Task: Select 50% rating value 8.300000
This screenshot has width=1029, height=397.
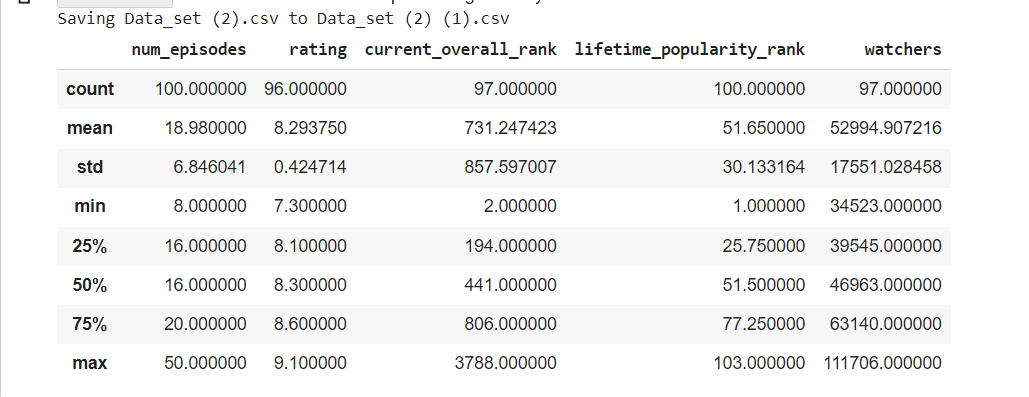Action: [x=310, y=285]
